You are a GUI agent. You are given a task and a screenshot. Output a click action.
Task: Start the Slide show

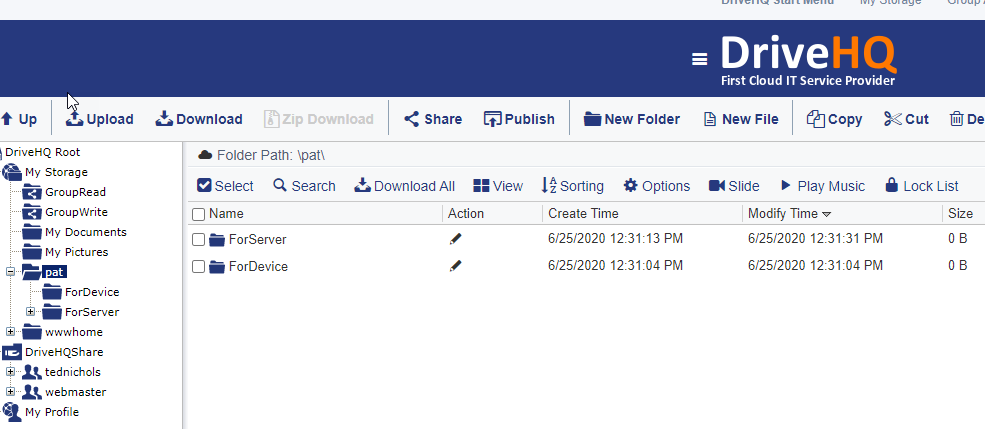point(734,186)
